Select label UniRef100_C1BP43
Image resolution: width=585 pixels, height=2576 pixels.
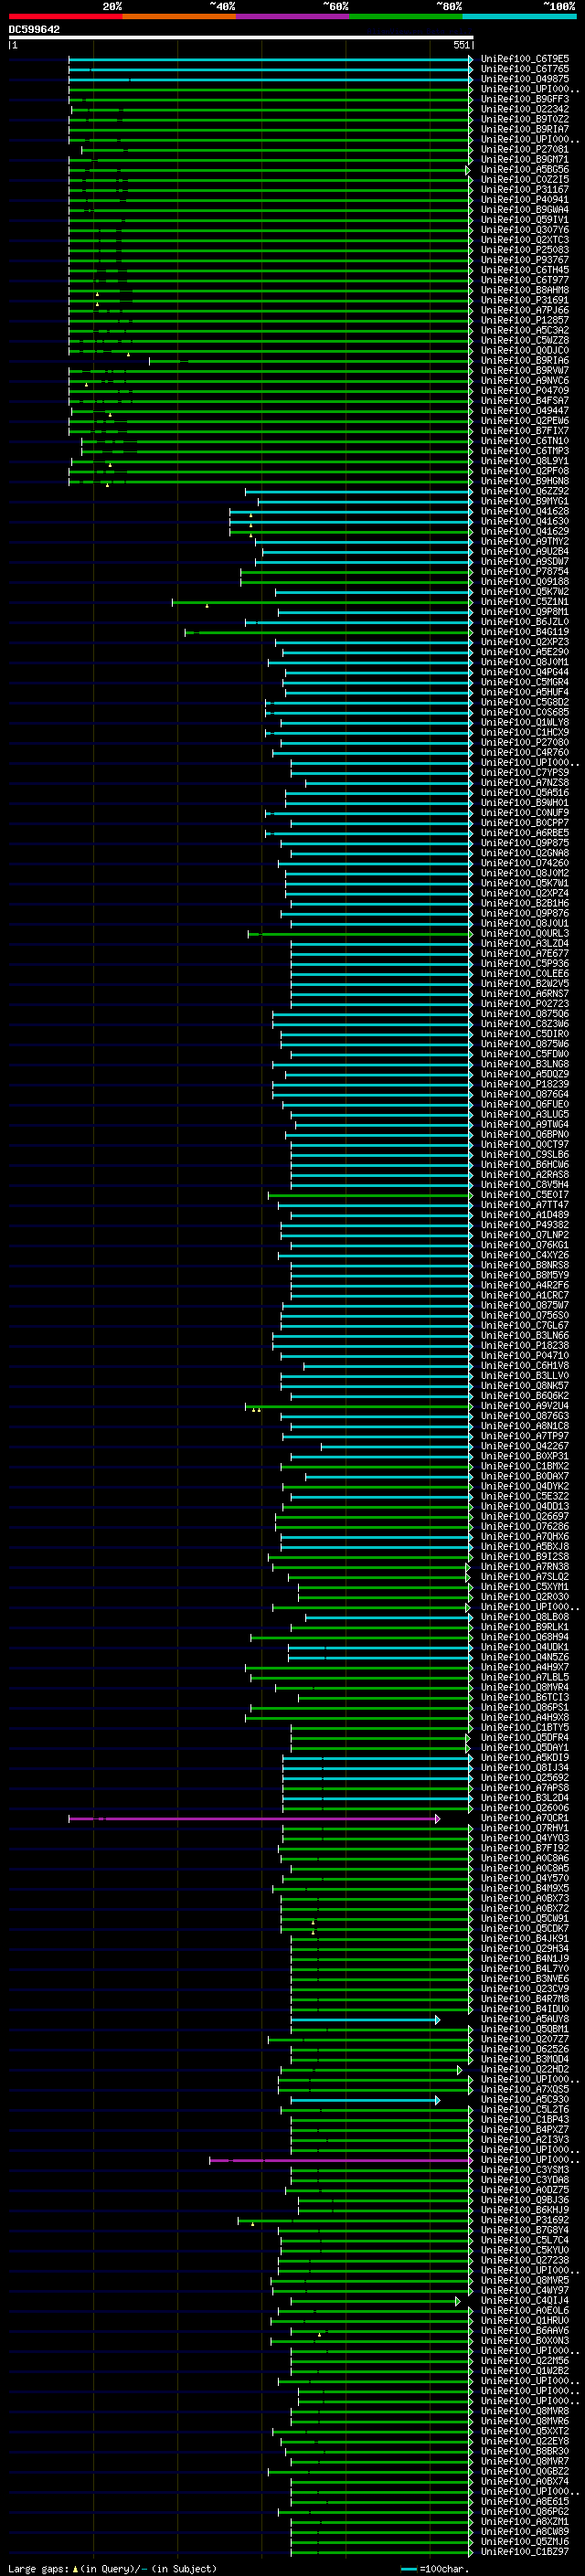coord(524,2119)
